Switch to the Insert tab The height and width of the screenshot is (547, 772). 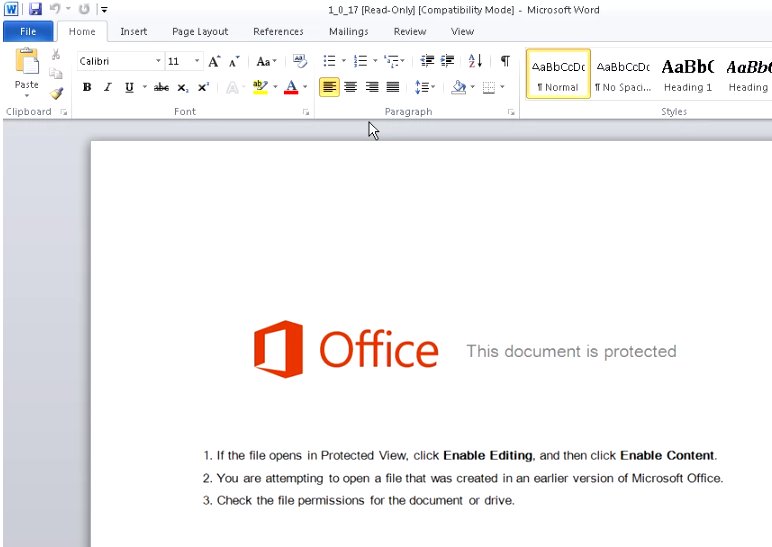coord(133,32)
